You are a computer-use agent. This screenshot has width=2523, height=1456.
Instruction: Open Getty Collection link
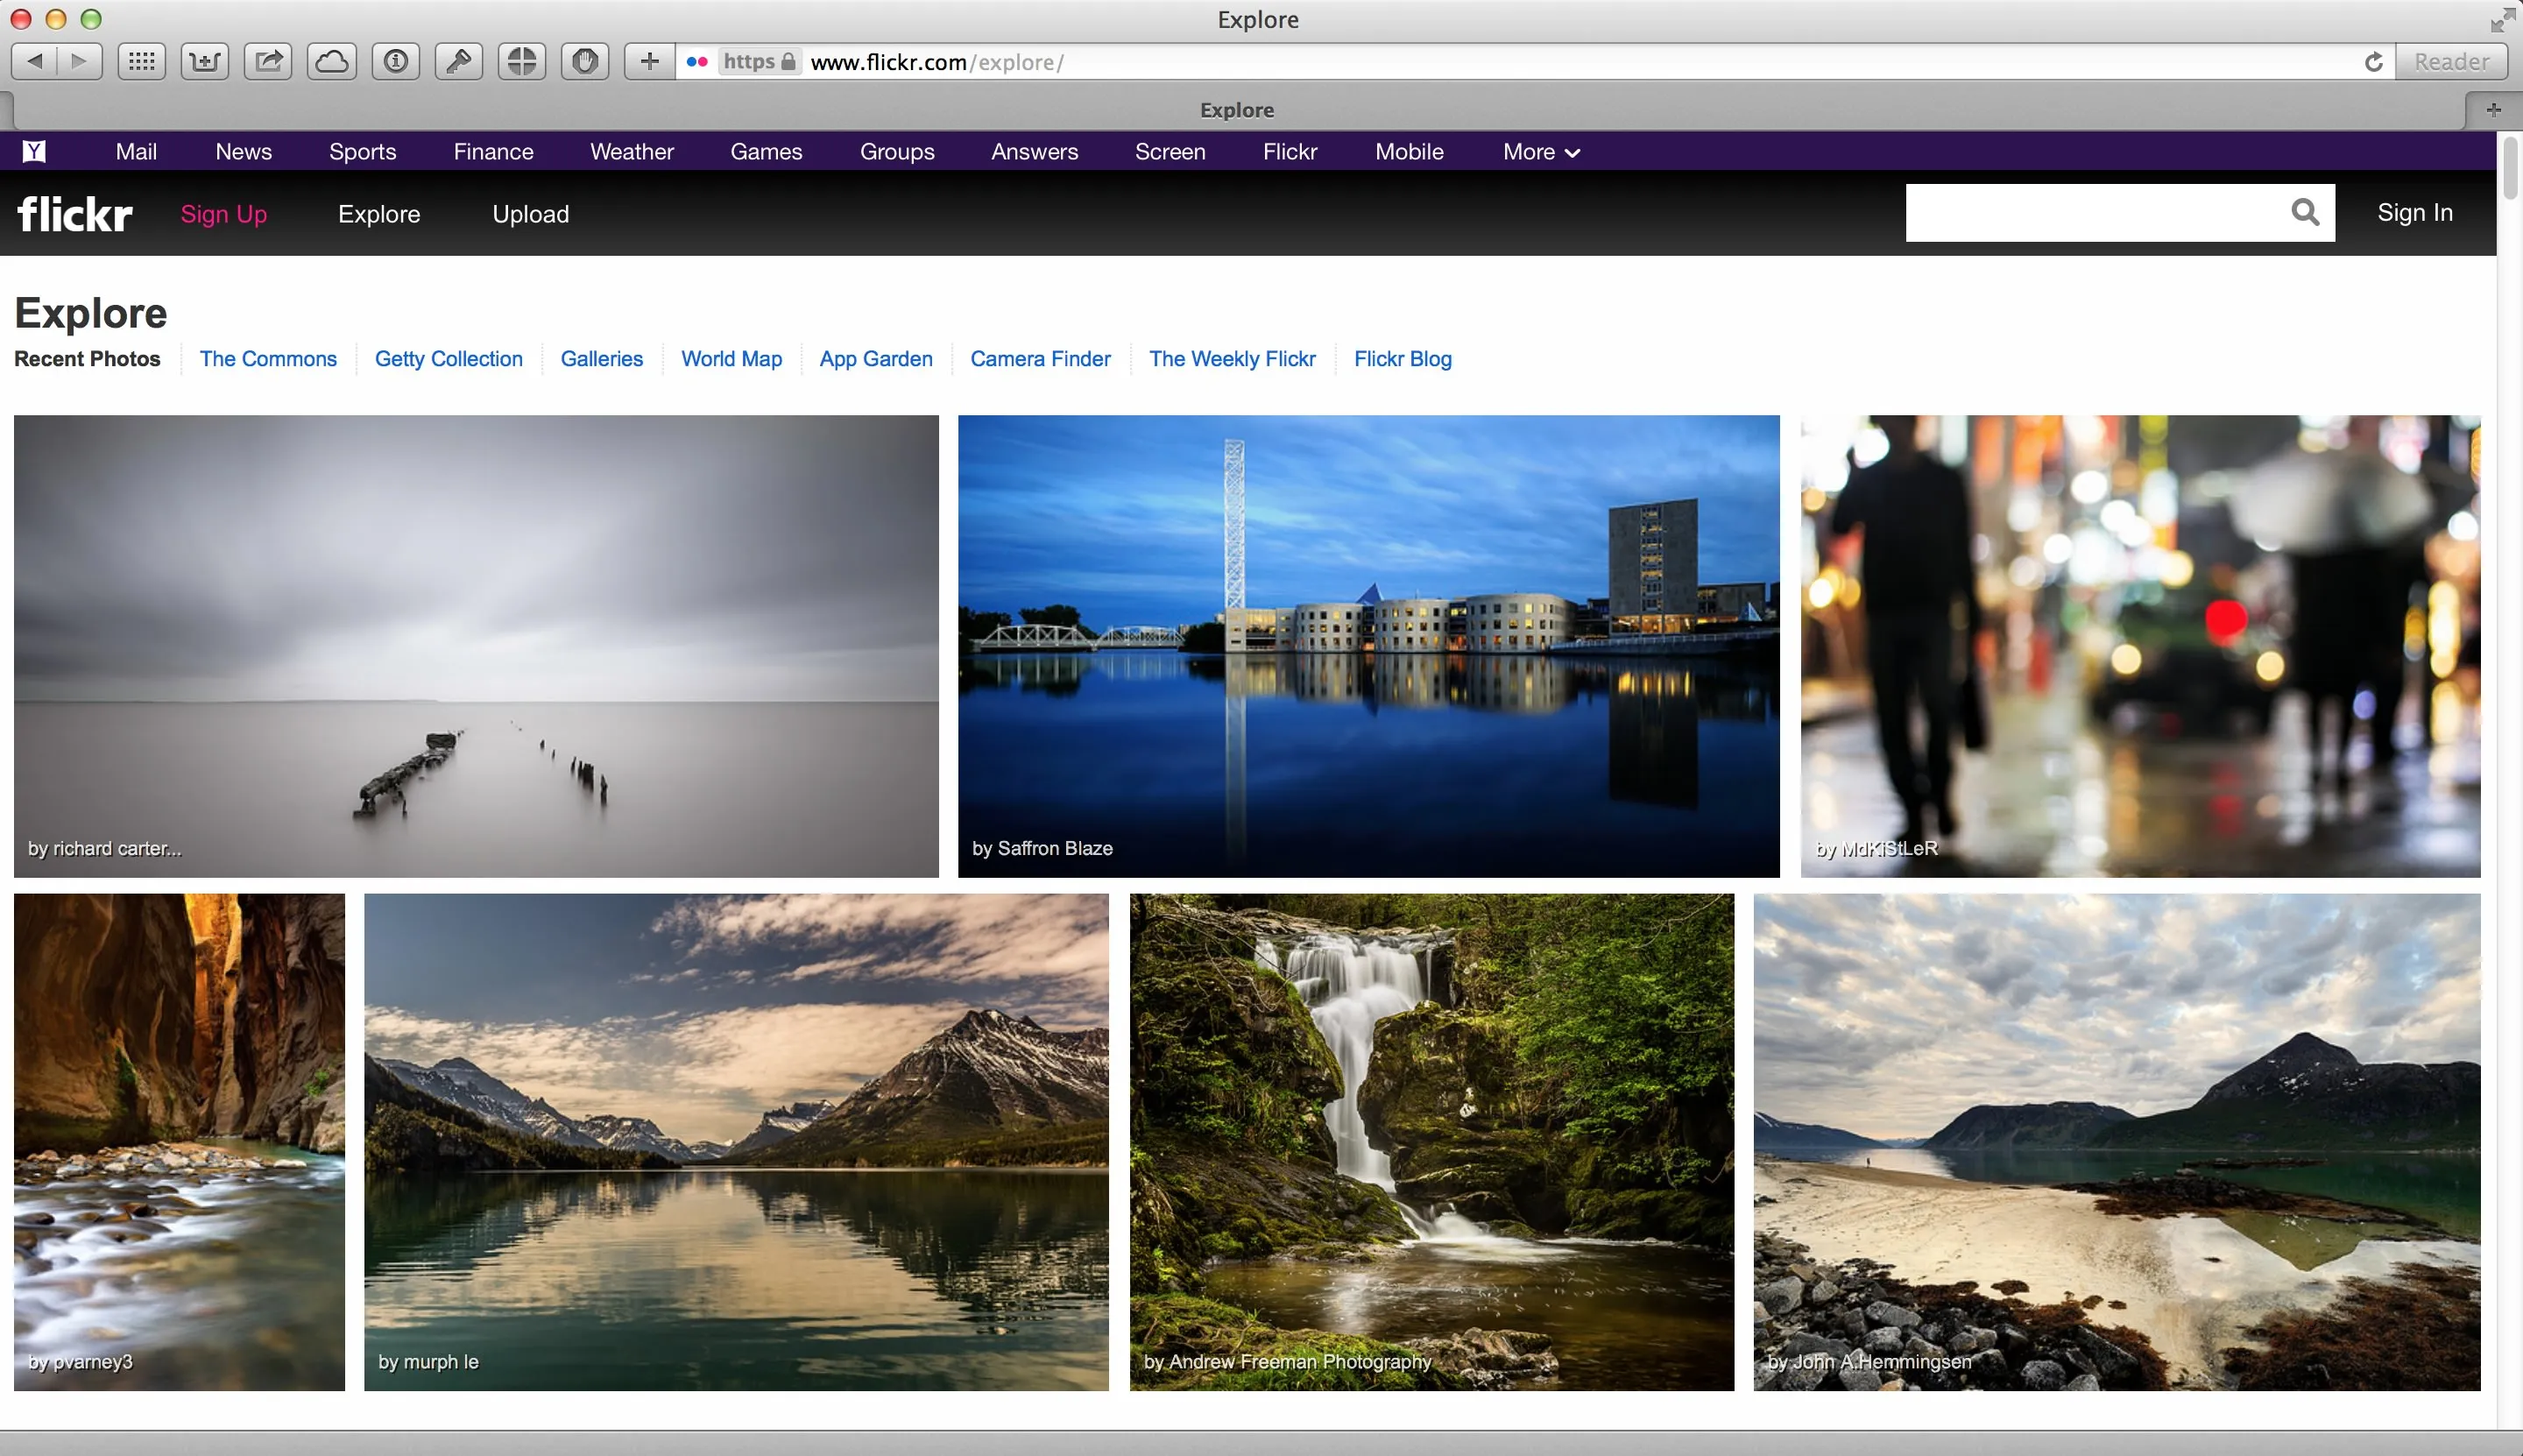click(x=449, y=359)
